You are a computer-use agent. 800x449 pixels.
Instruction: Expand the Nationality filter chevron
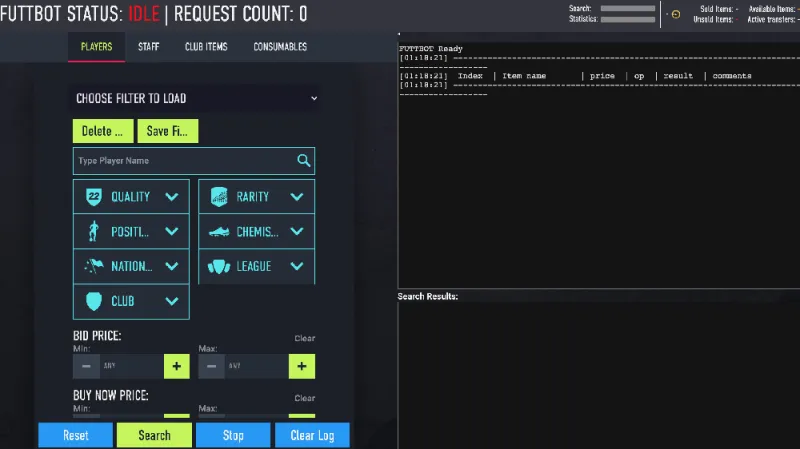point(172,266)
